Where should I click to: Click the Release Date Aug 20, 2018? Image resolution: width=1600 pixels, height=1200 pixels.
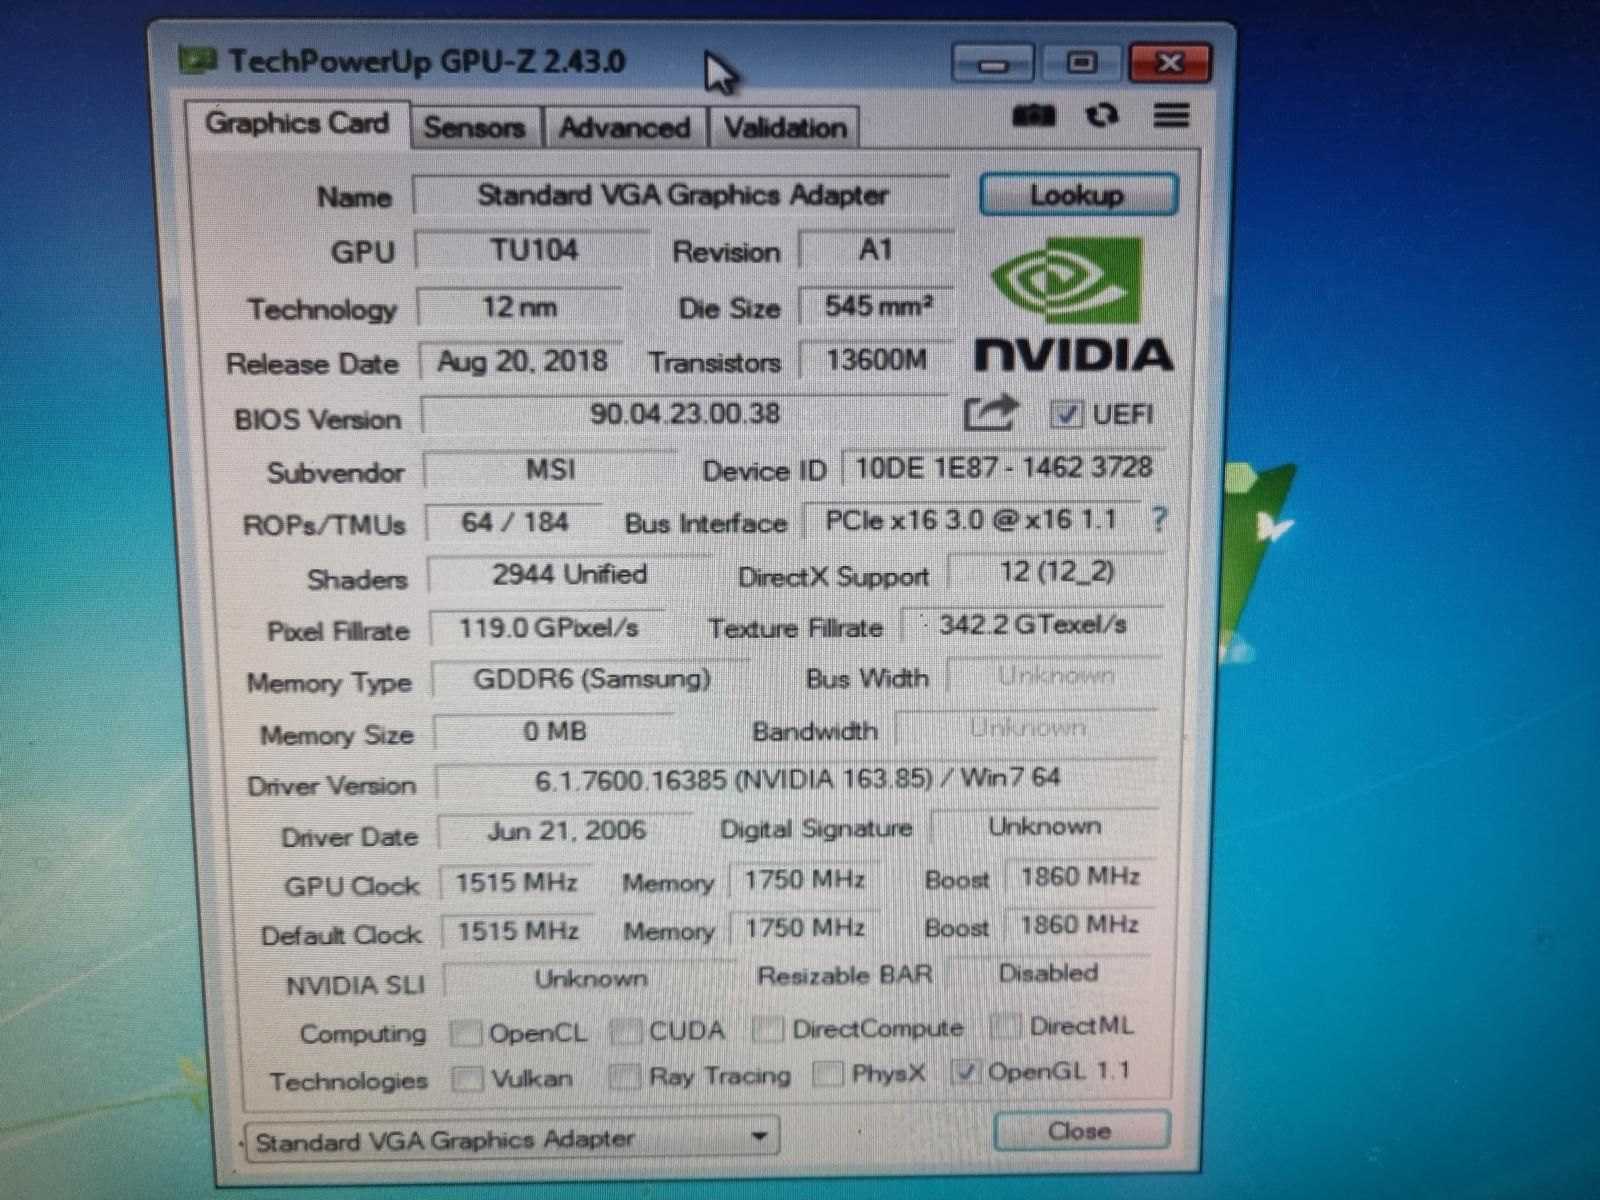point(522,361)
